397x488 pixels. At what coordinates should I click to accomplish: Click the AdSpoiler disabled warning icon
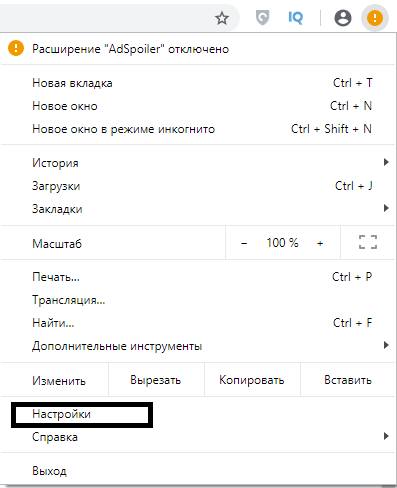(x=16, y=49)
